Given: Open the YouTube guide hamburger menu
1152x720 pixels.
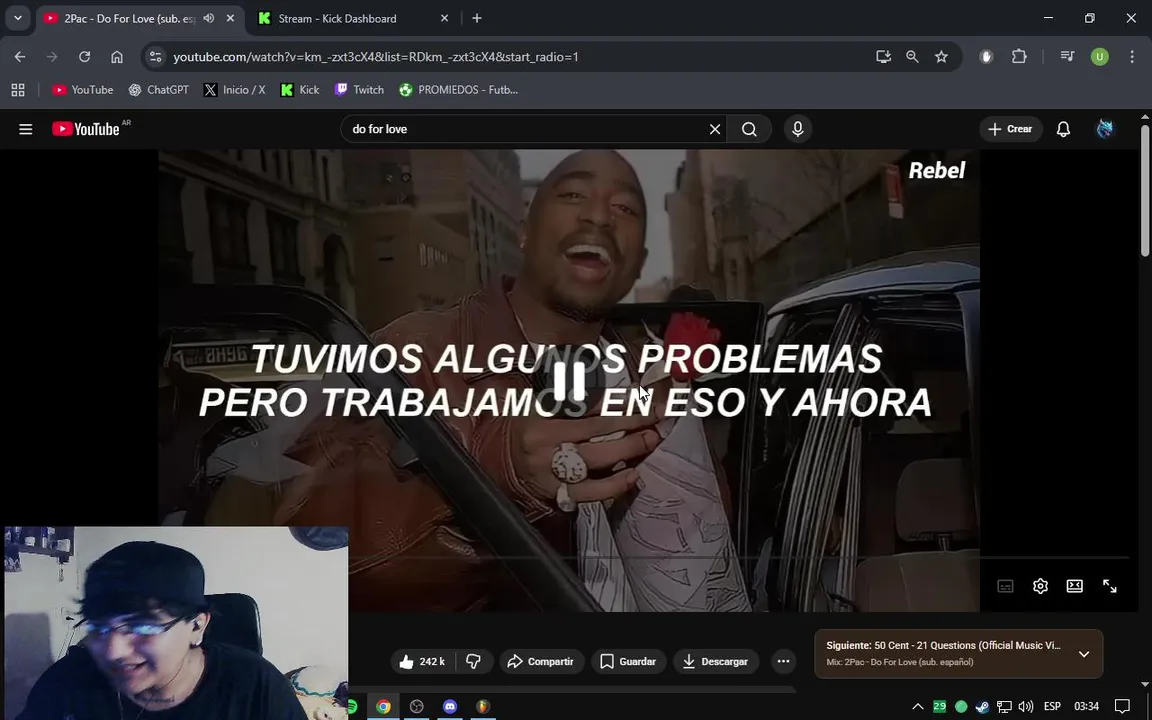Looking at the screenshot, I should point(26,129).
